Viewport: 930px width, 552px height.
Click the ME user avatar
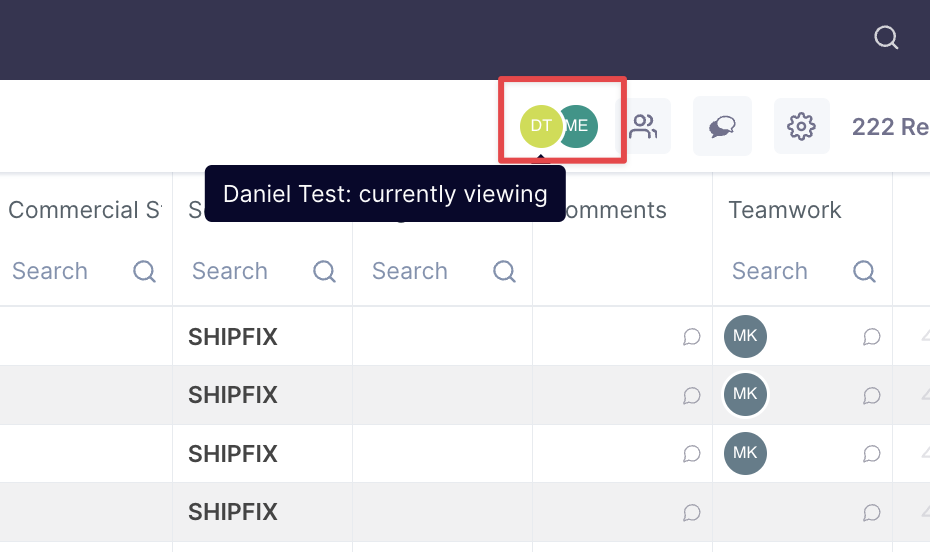(x=580, y=126)
